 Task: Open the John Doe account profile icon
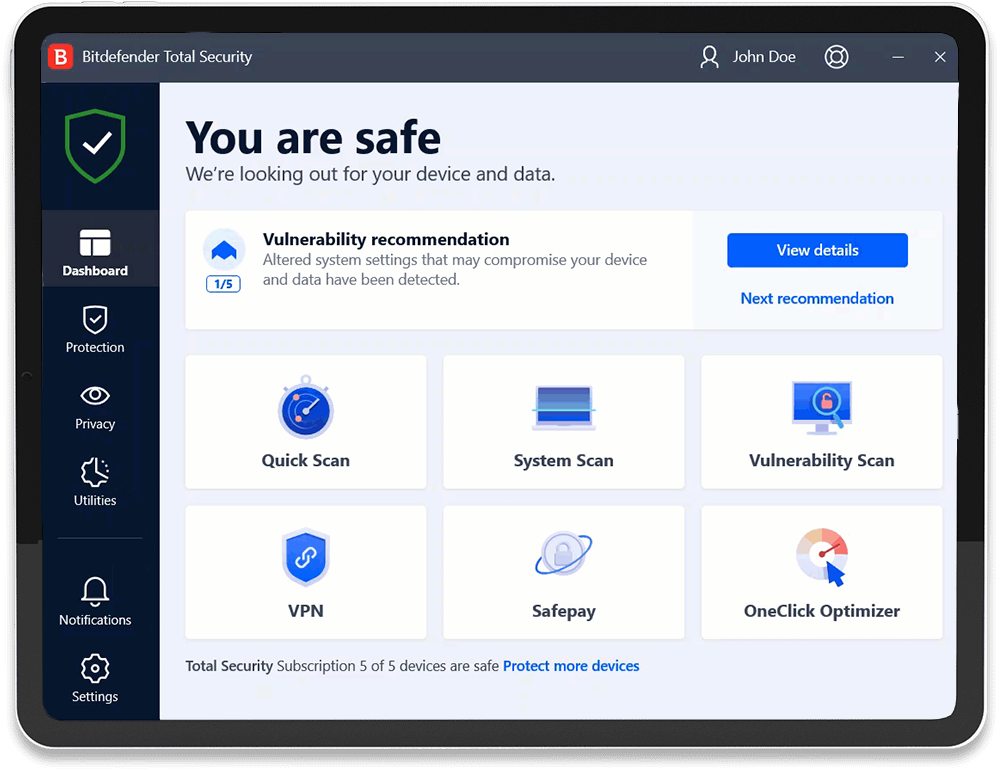[709, 57]
